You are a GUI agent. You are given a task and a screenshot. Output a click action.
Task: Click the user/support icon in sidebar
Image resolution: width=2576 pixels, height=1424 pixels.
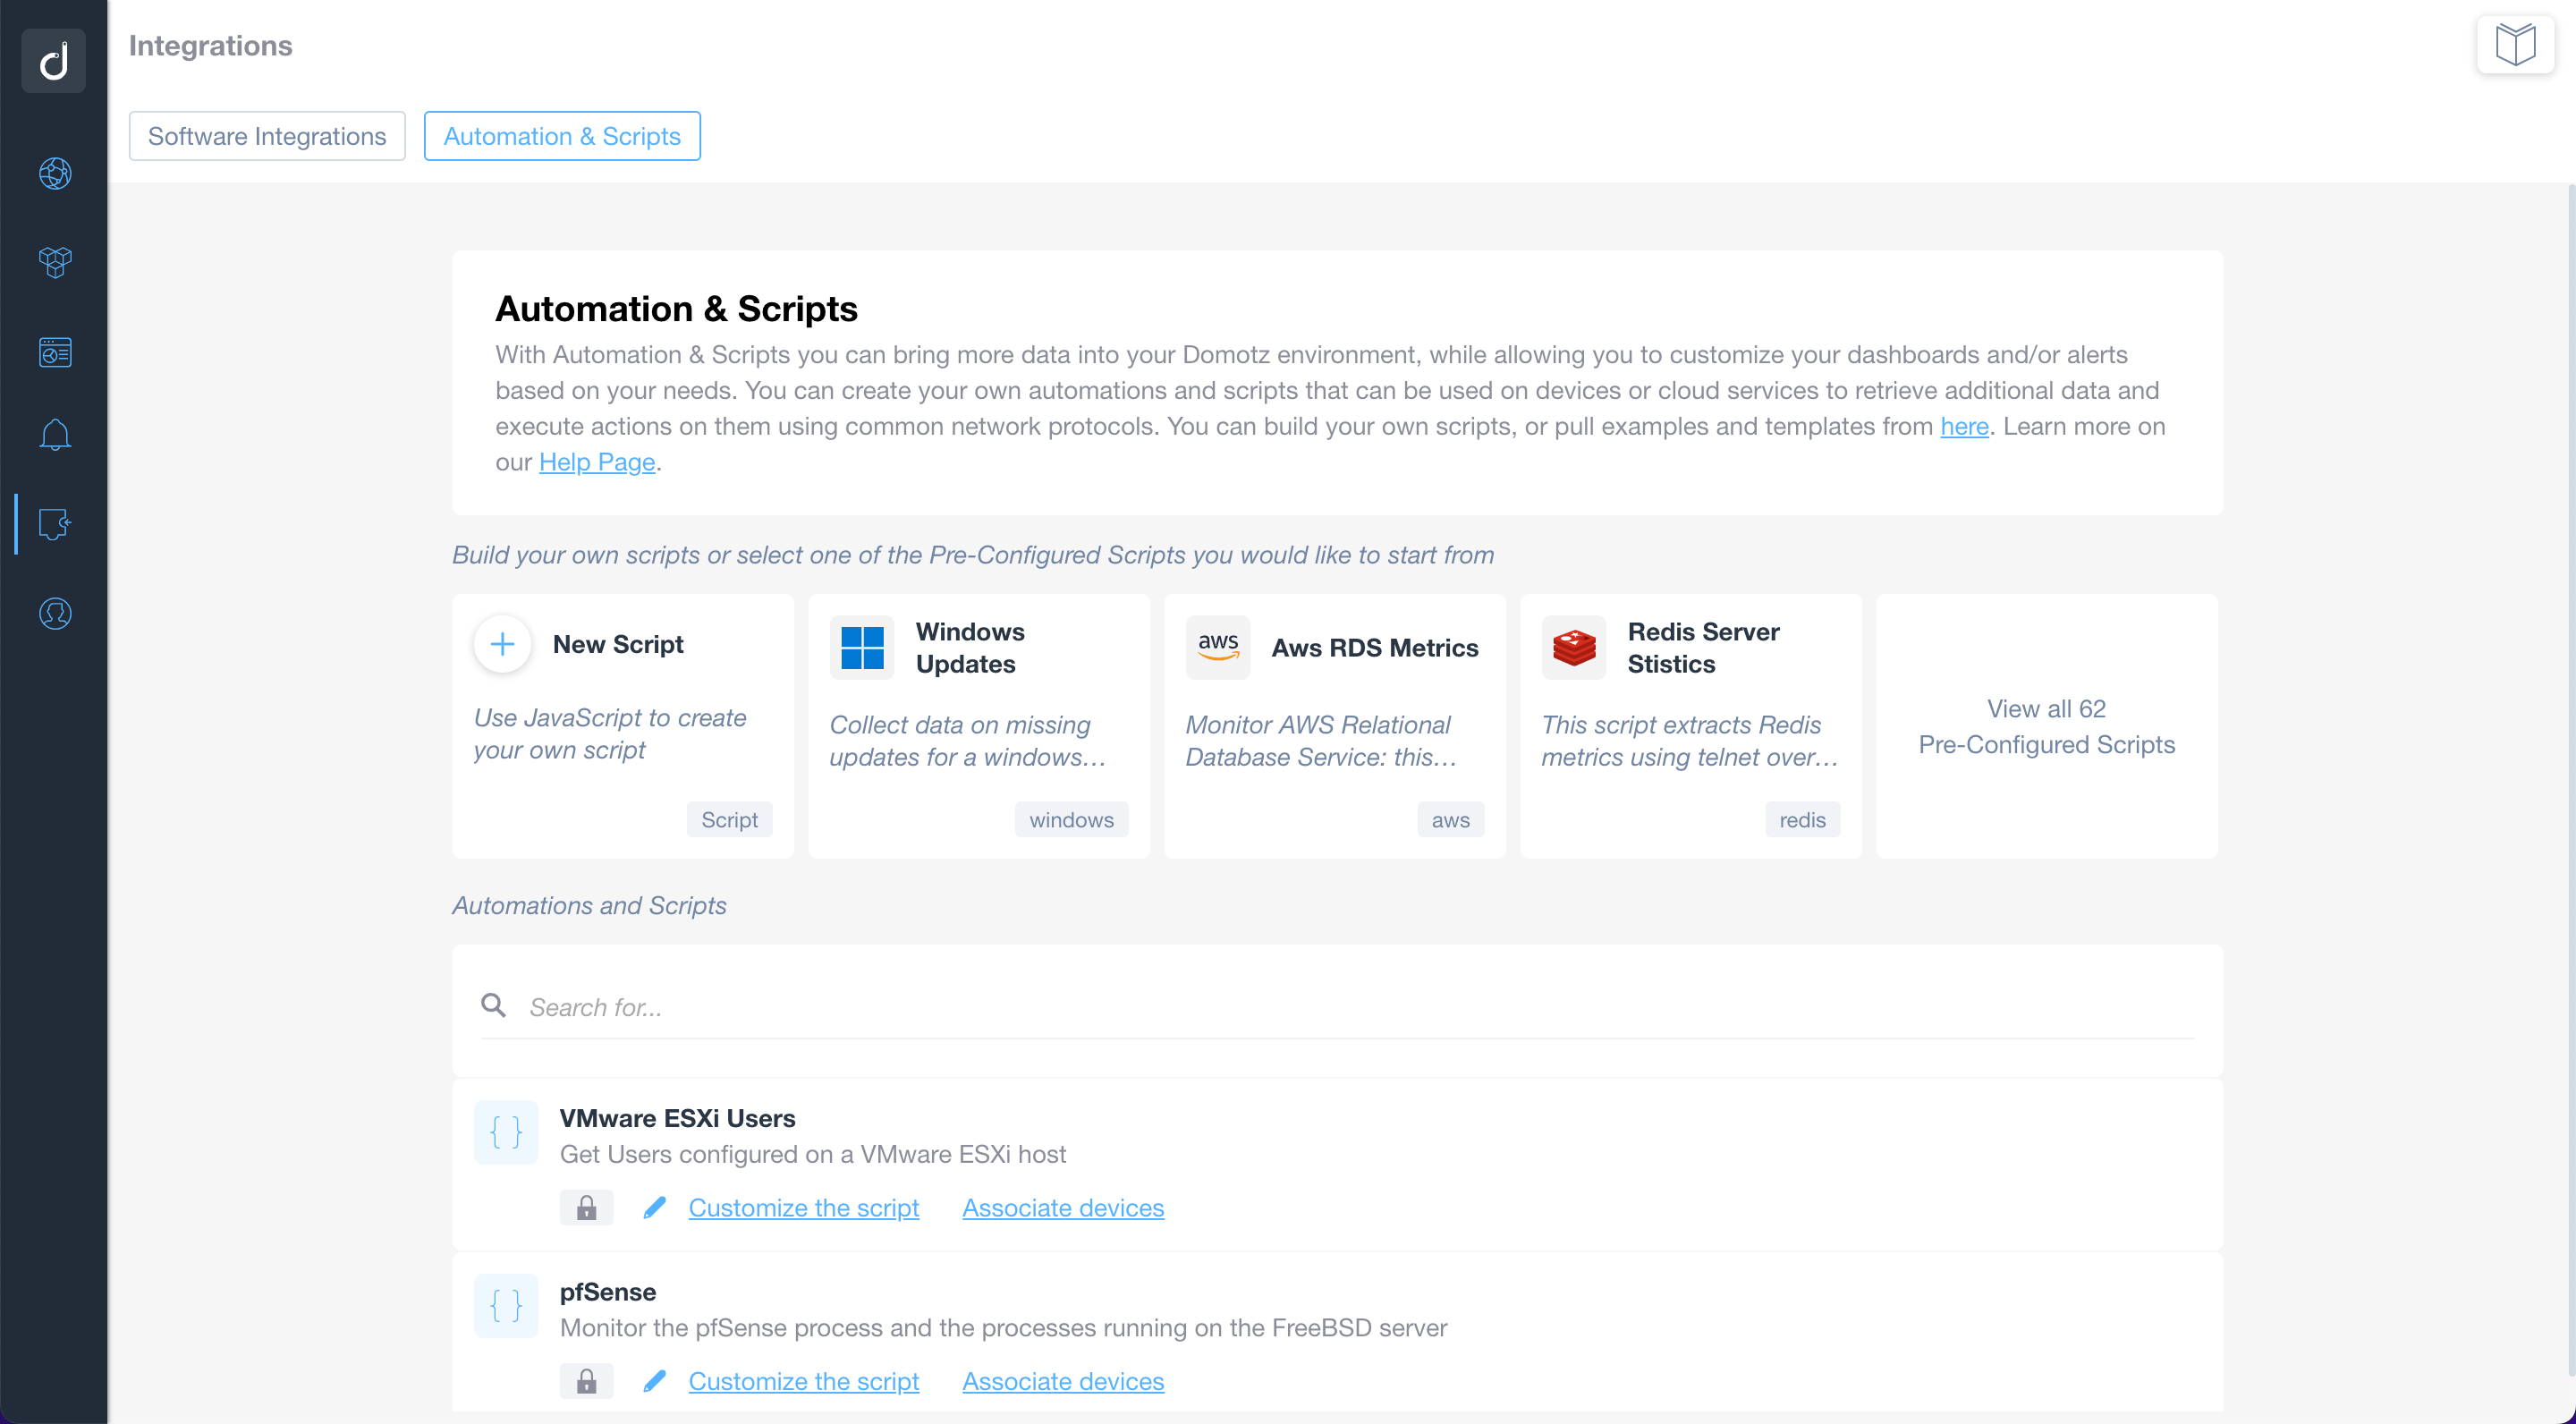(55, 614)
